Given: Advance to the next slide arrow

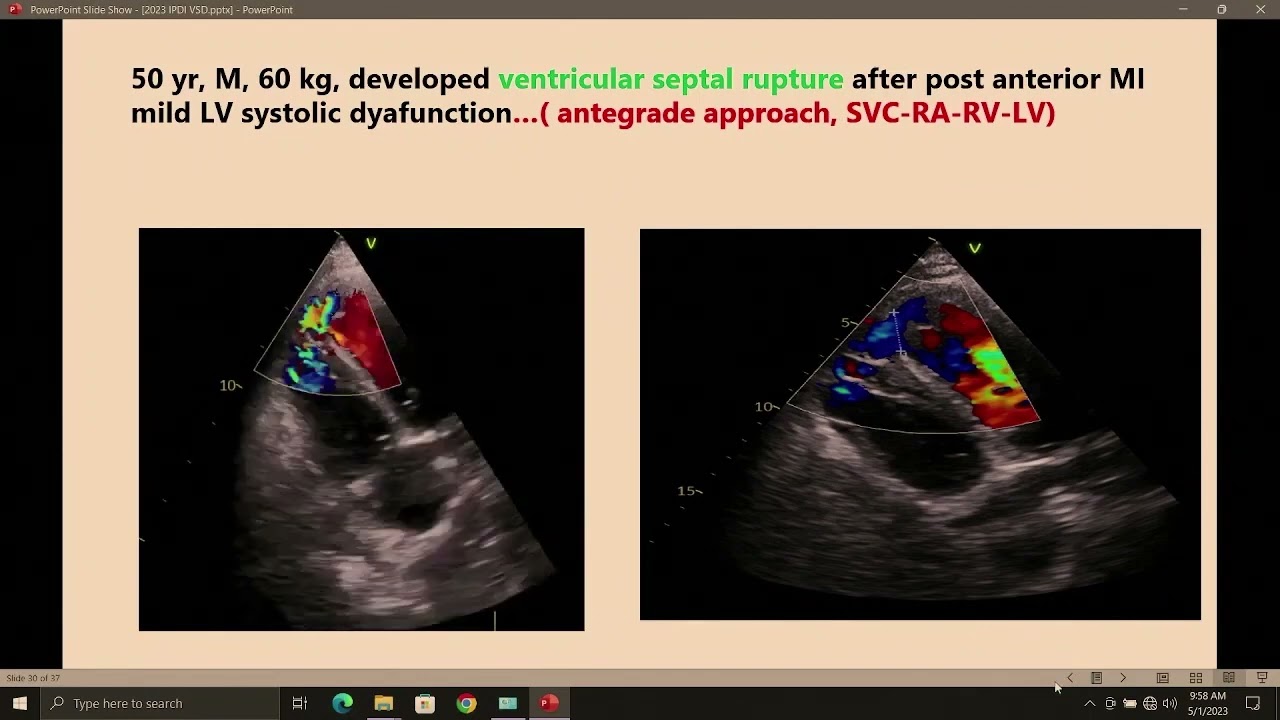Looking at the screenshot, I should [x=1123, y=678].
